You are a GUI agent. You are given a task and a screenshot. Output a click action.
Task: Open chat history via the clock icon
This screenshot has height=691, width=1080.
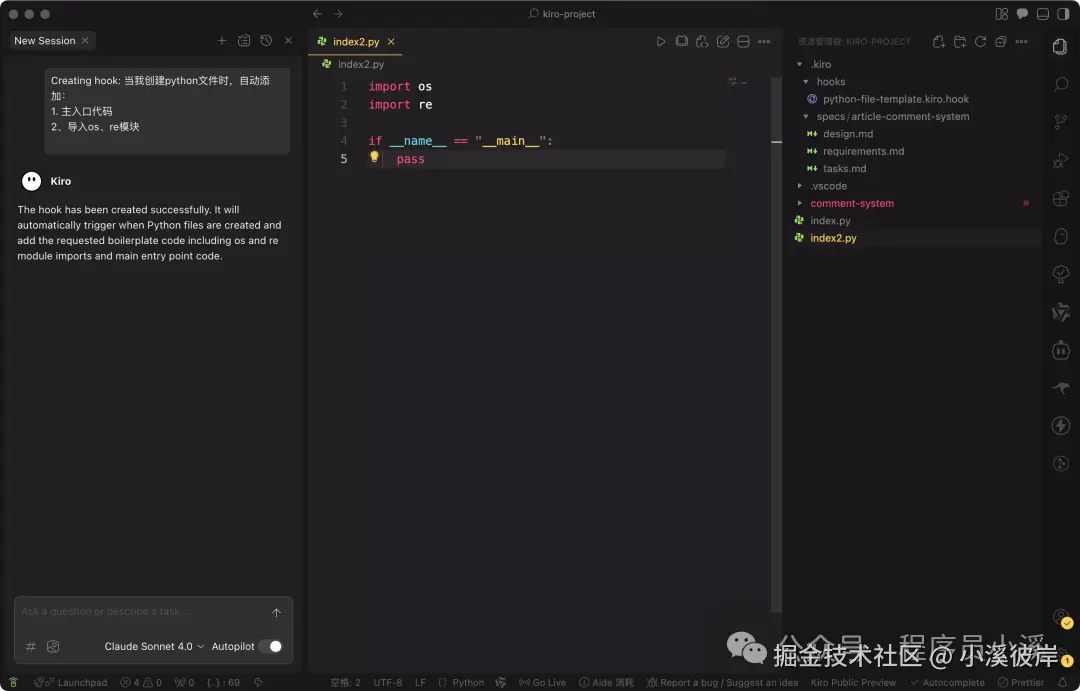264,40
